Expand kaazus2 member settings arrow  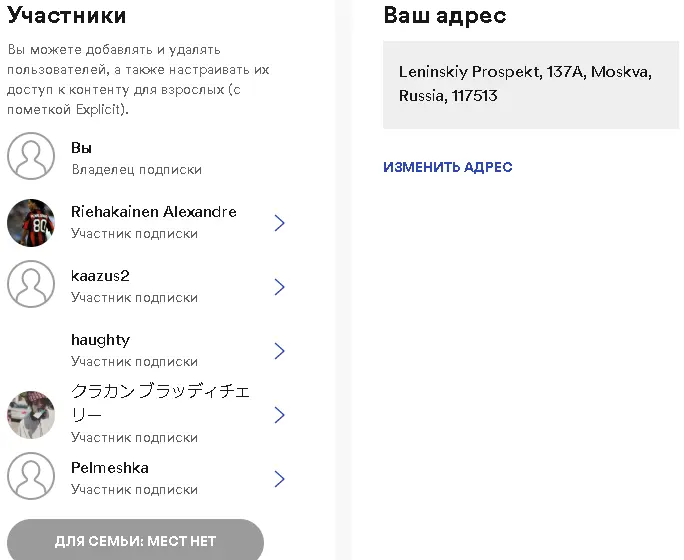(280, 287)
